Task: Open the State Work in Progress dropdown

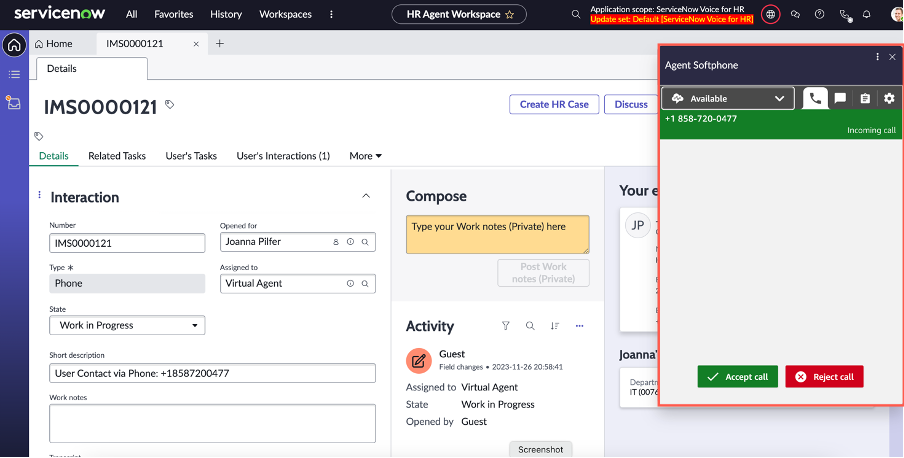Action: point(127,325)
